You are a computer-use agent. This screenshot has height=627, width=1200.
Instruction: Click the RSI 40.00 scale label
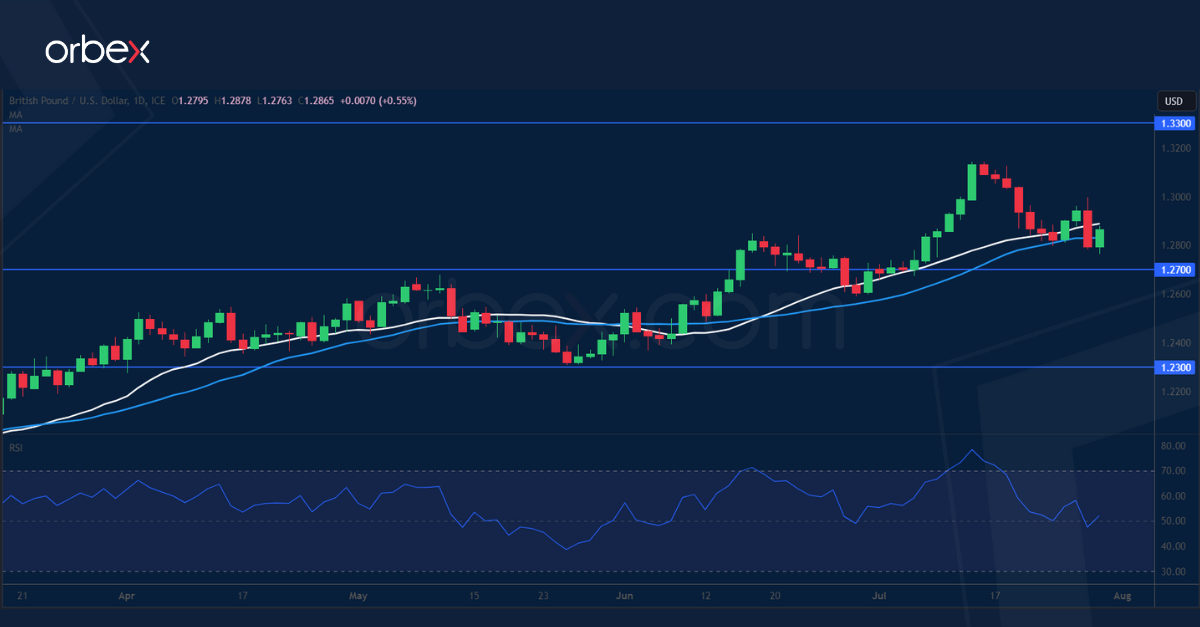[x=1174, y=546]
